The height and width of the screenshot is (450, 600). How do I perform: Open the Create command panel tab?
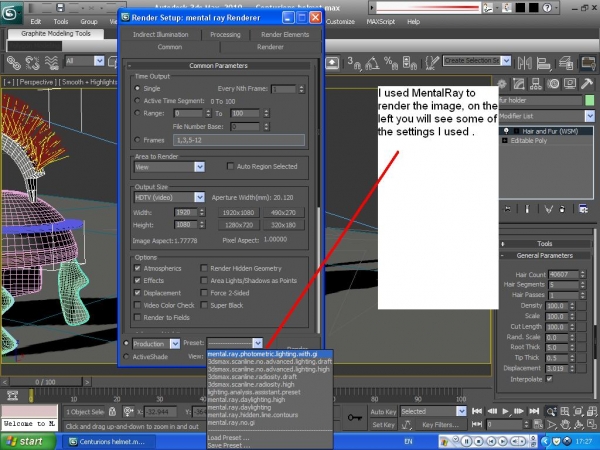[502, 84]
